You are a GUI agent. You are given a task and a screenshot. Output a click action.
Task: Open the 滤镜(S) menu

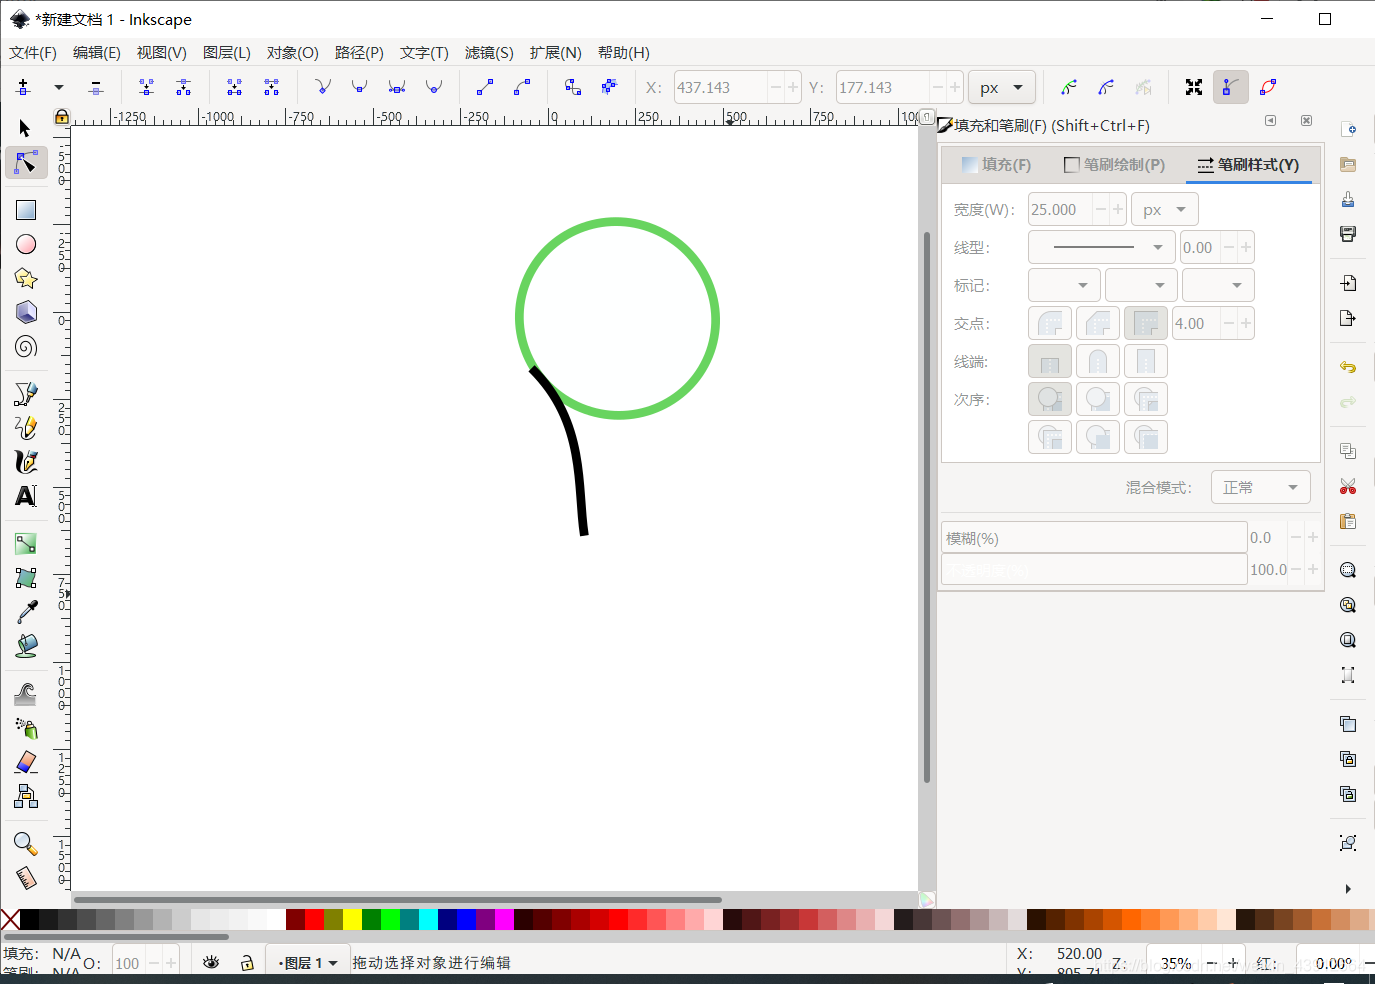coord(489,53)
